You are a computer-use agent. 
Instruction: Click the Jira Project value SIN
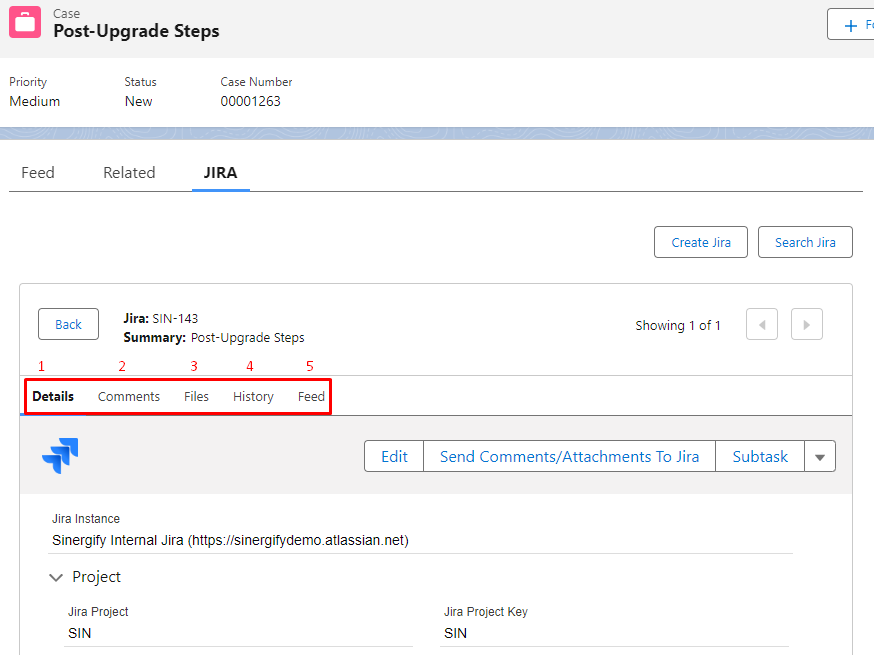click(80, 633)
